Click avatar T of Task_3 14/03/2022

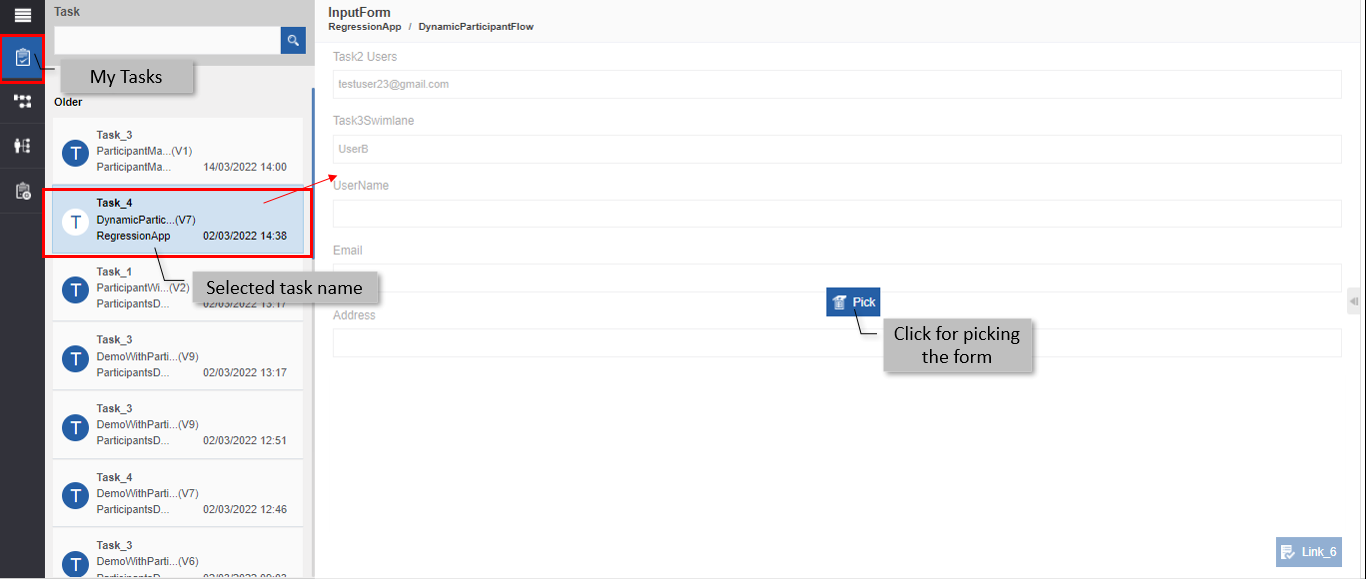[75, 153]
